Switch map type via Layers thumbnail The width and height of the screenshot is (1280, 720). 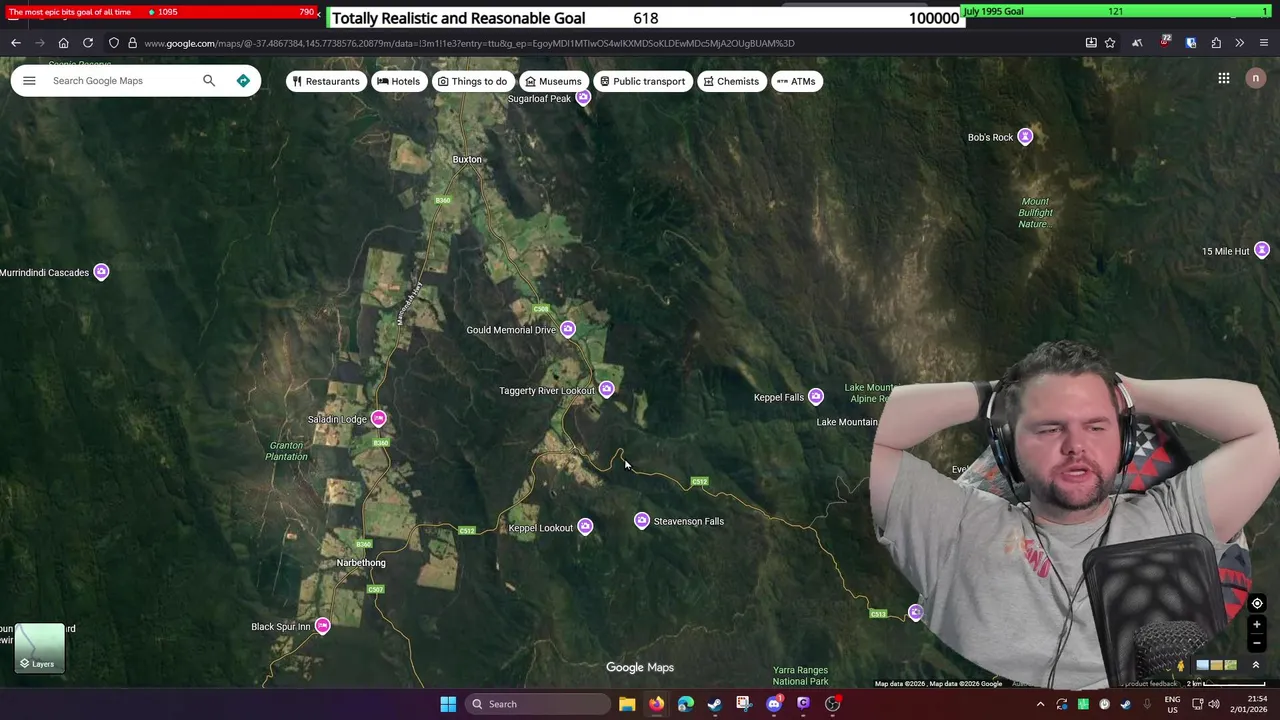[x=41, y=648]
